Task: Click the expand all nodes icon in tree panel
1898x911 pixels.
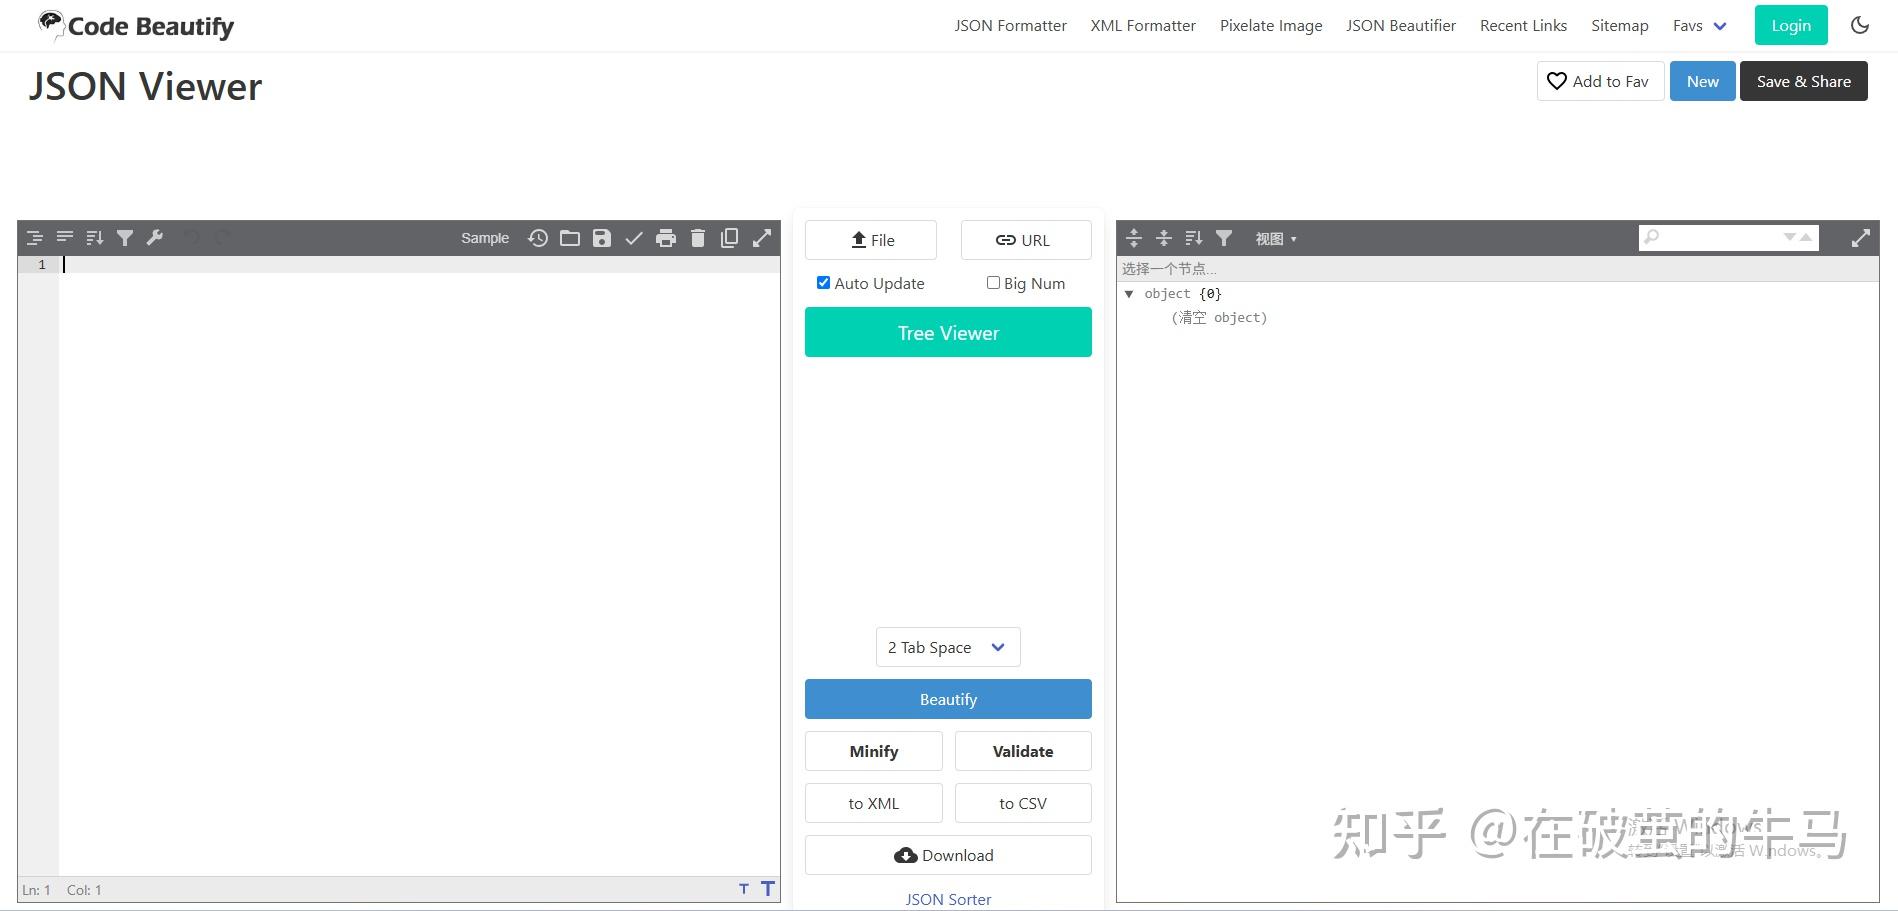Action: pyautogui.click(x=1134, y=238)
